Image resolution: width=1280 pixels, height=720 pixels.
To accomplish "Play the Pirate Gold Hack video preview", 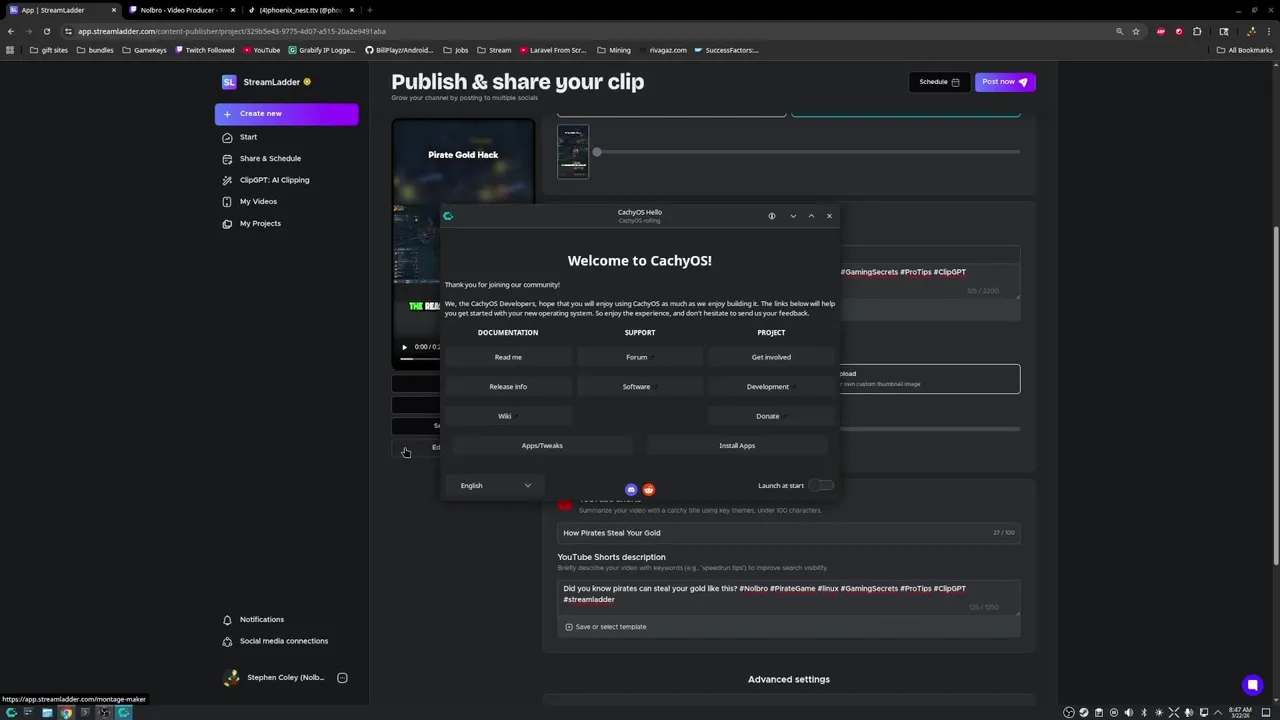I will [405, 347].
